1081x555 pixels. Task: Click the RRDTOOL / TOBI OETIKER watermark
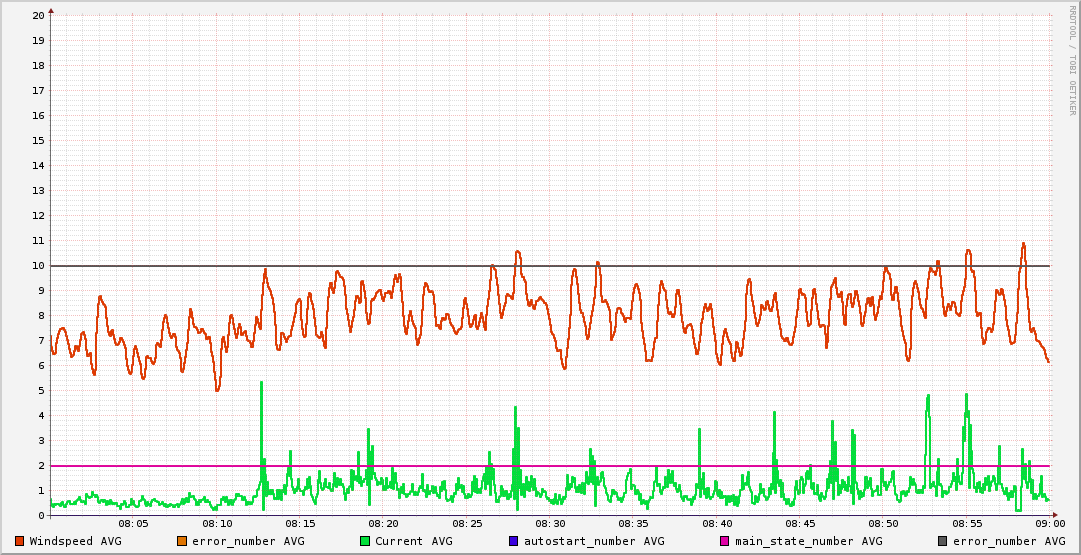tap(1072, 60)
